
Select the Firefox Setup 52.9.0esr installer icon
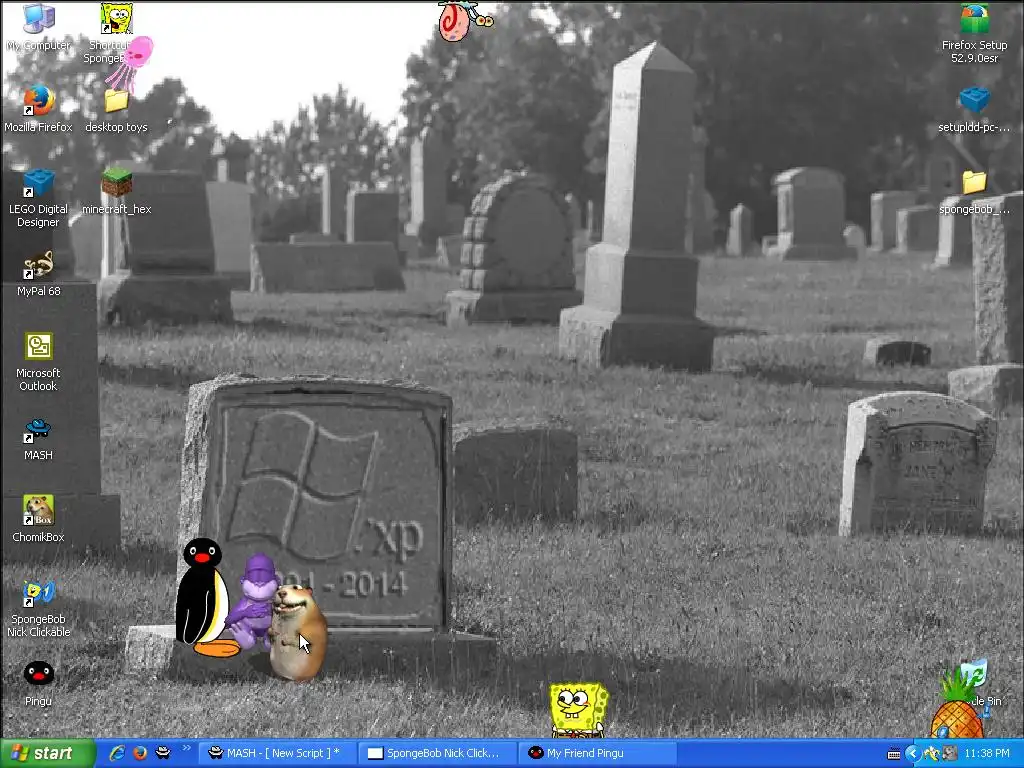974,33
